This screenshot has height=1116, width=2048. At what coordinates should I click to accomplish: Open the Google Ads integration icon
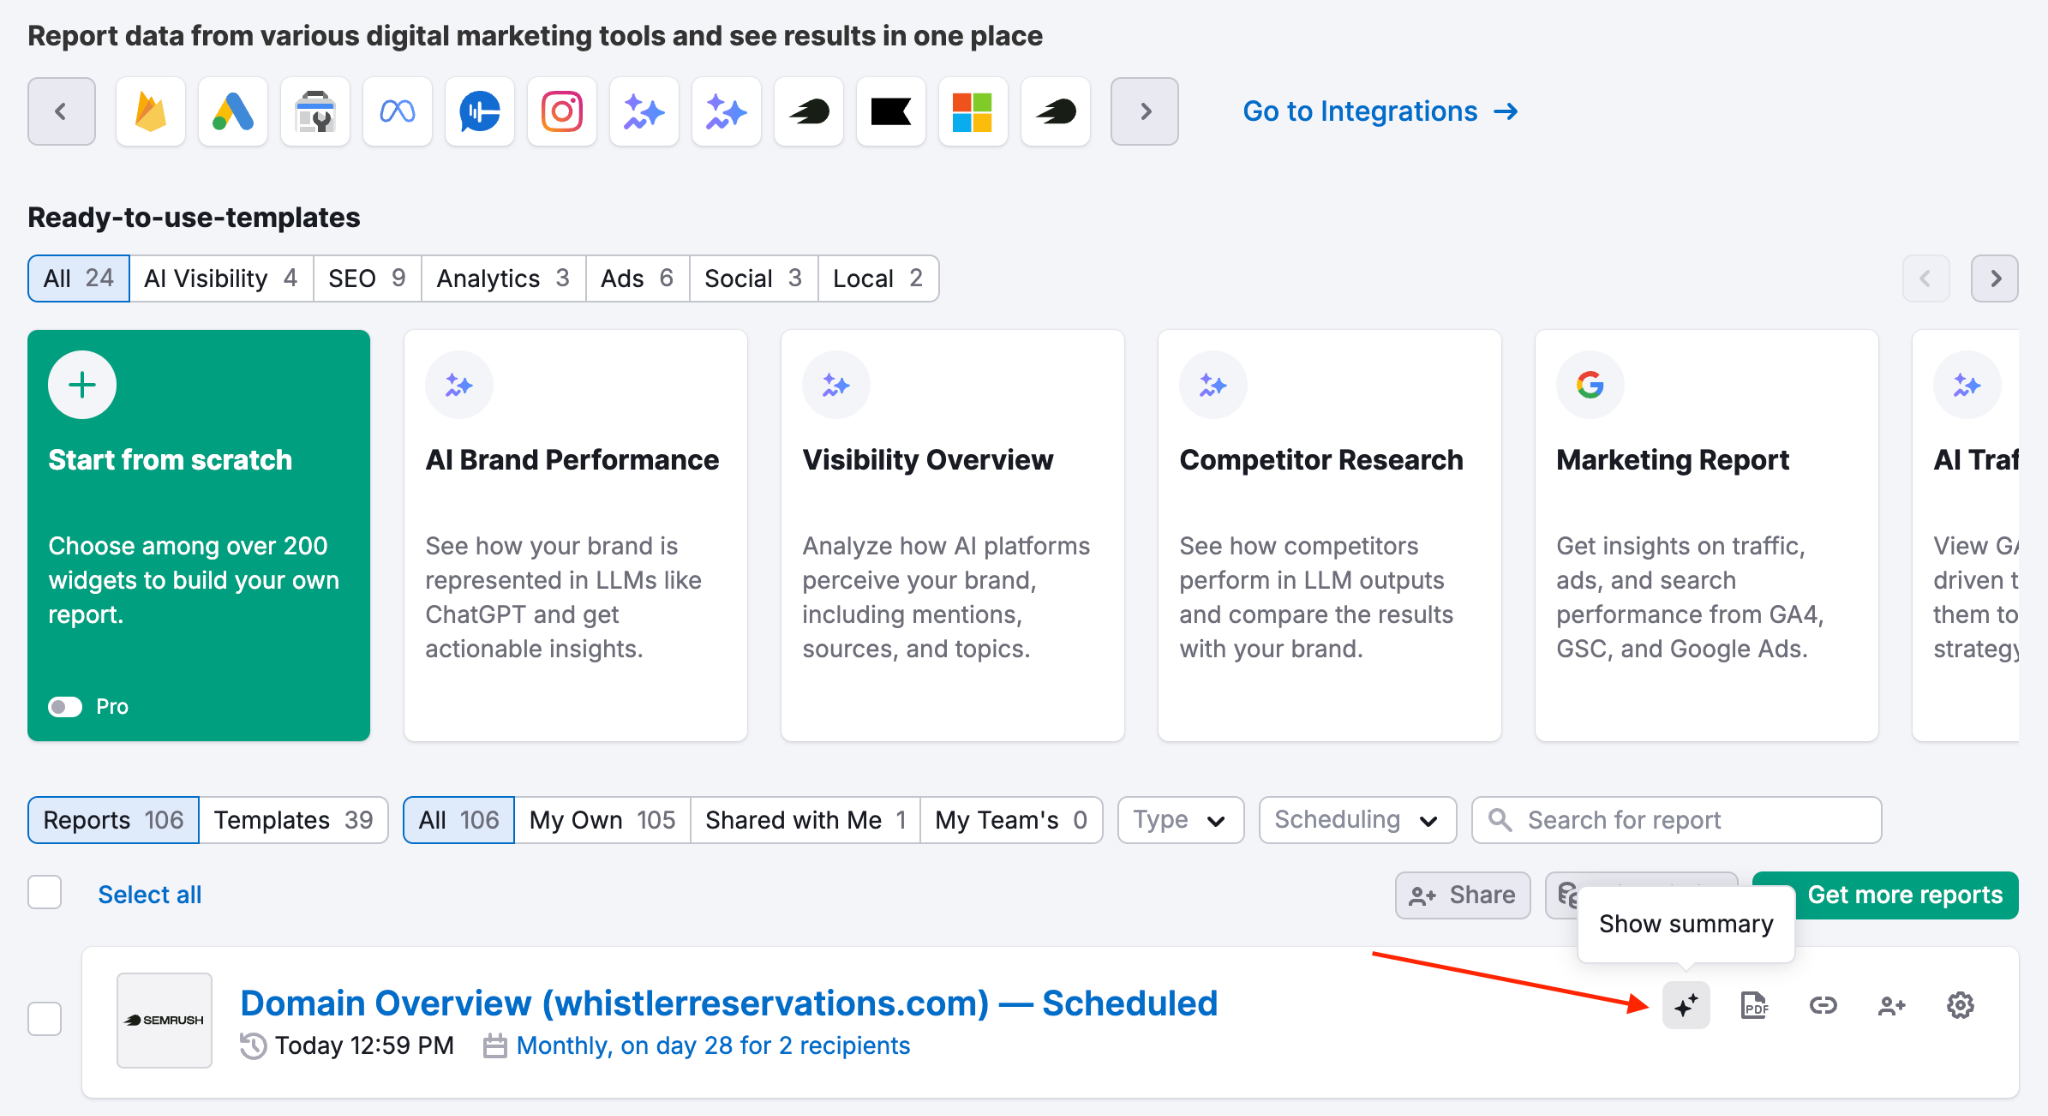pyautogui.click(x=233, y=112)
